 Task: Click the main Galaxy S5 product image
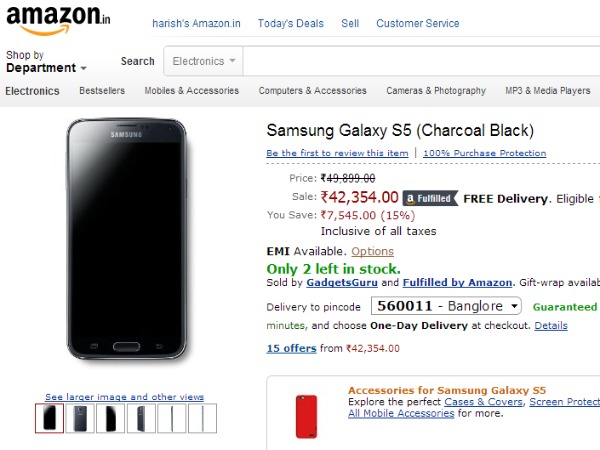(127, 241)
